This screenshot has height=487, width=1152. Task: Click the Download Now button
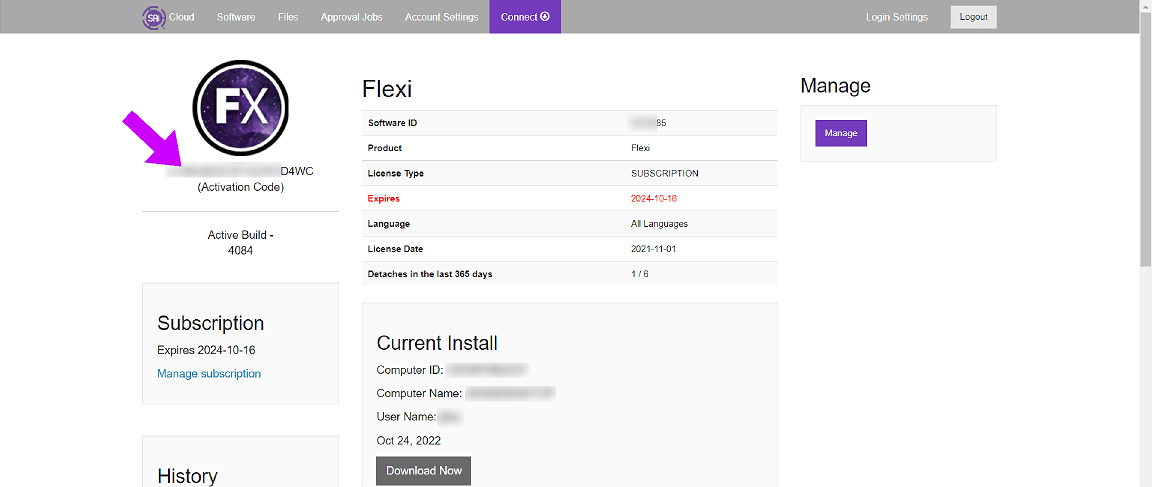[423, 471]
